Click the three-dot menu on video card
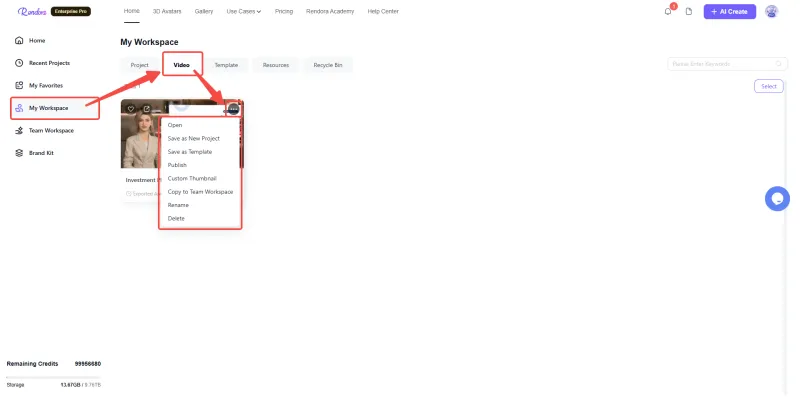The image size is (800, 397). [x=233, y=109]
